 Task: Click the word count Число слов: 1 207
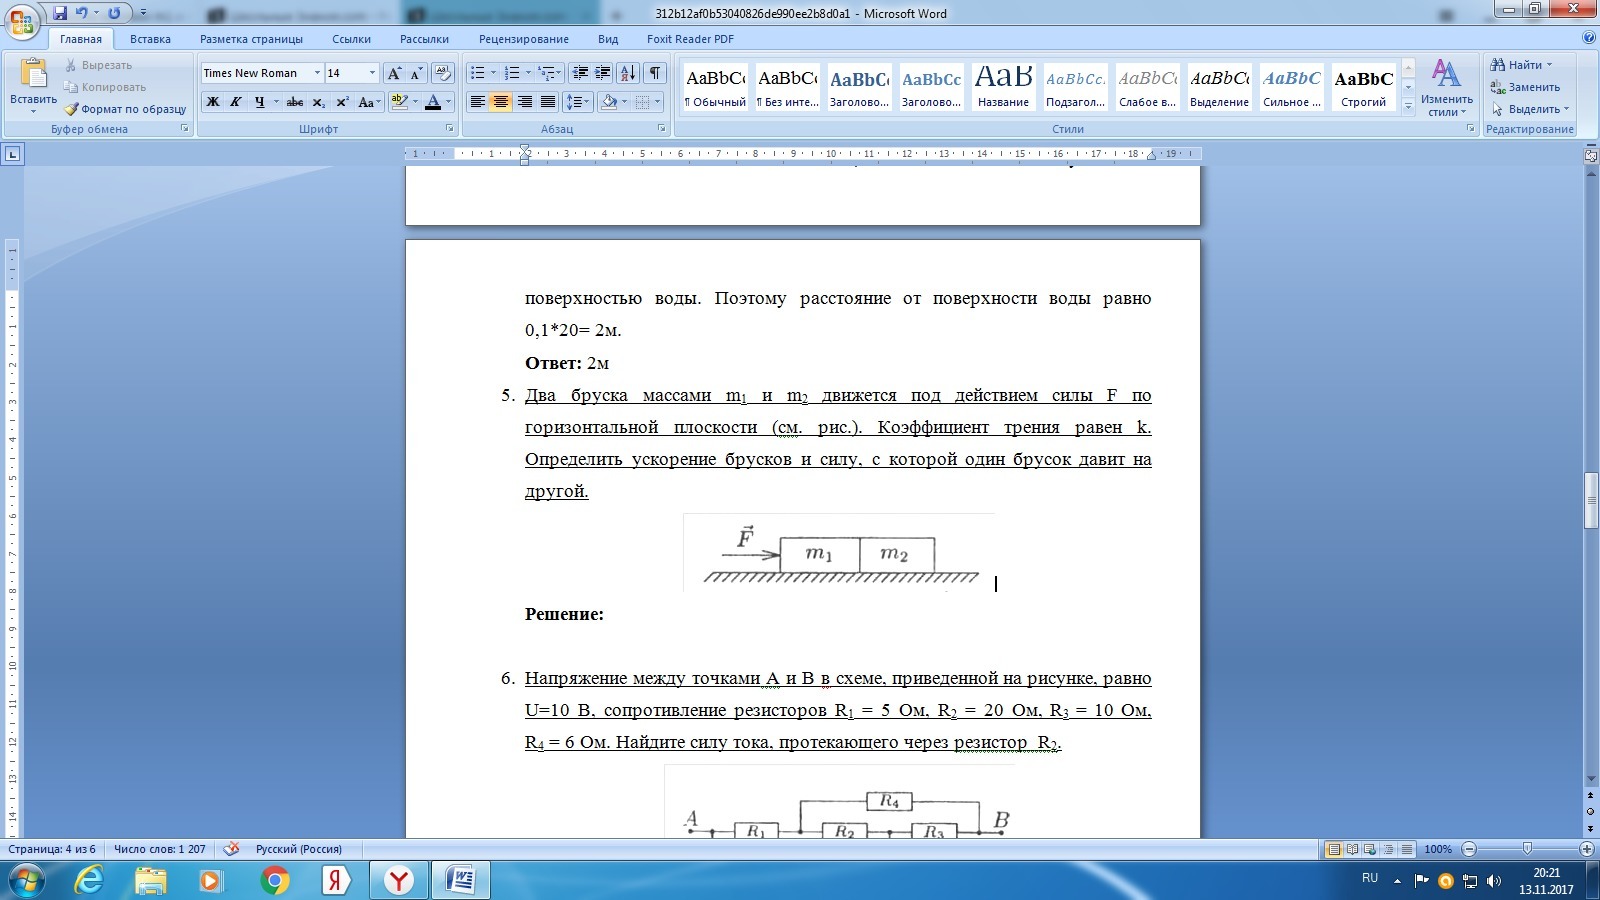160,849
